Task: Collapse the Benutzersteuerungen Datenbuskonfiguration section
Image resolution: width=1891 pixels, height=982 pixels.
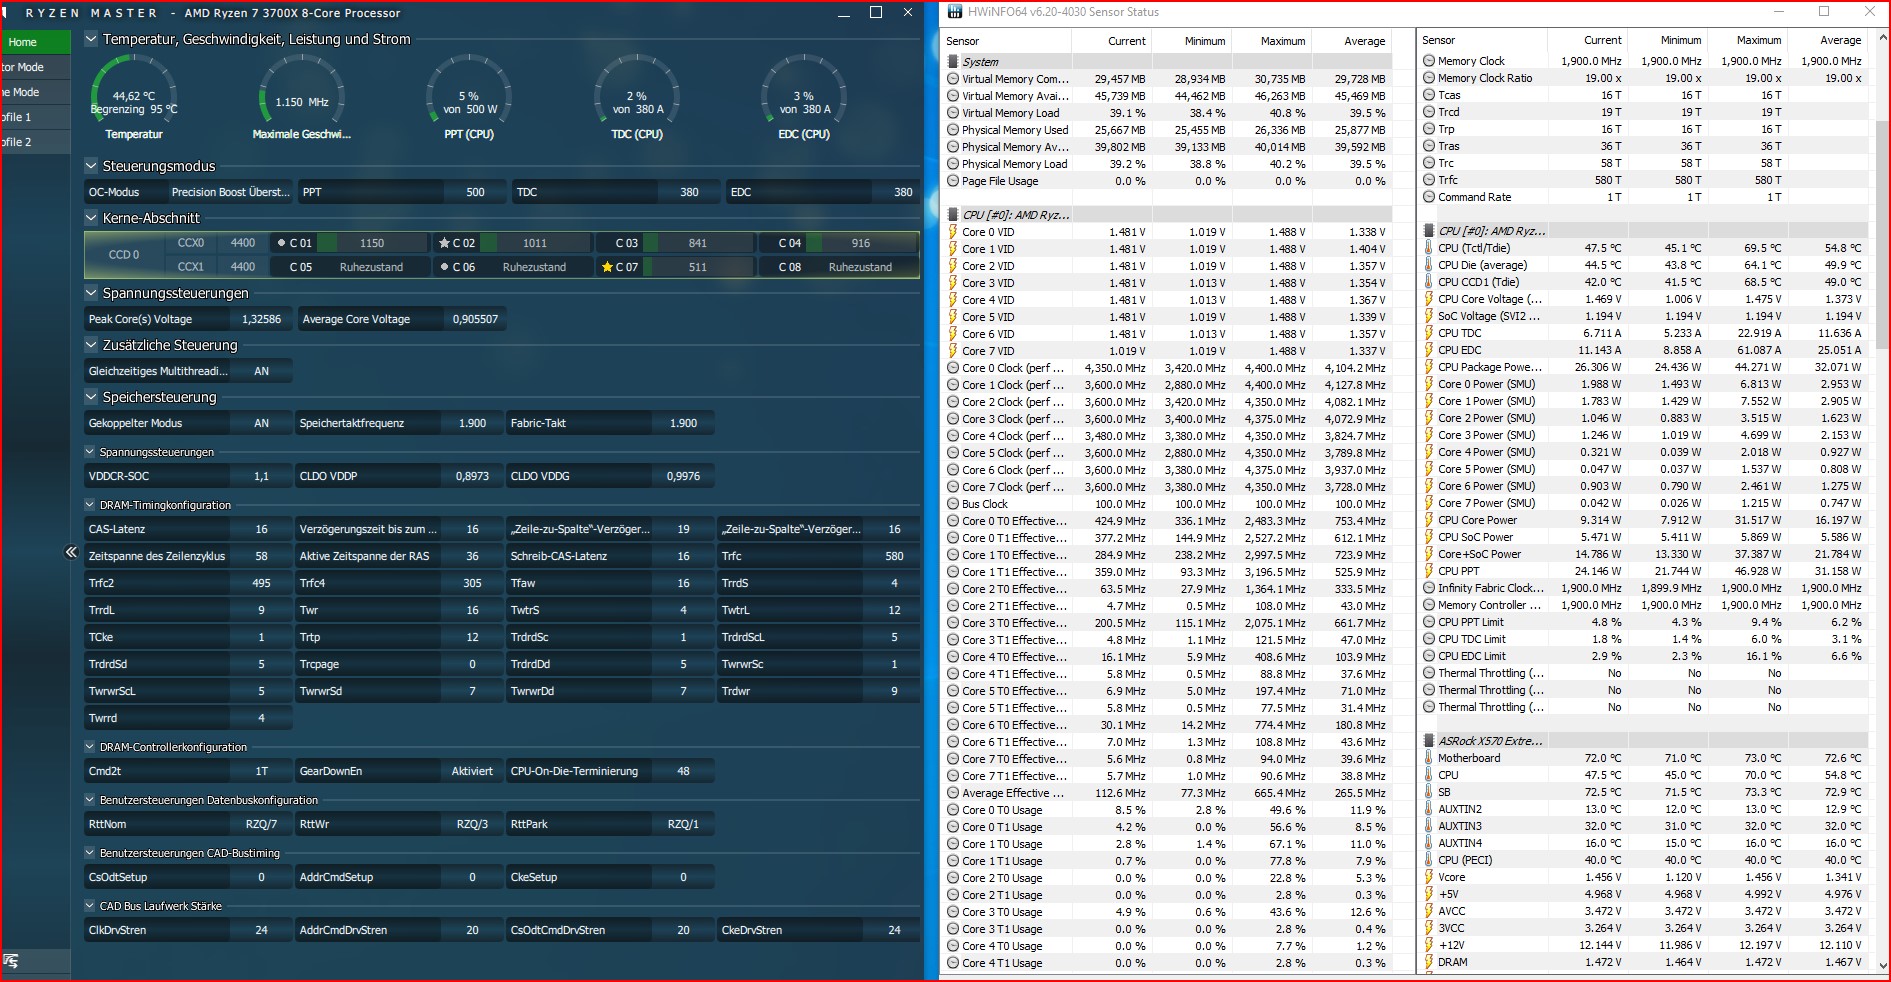Action: (x=90, y=800)
